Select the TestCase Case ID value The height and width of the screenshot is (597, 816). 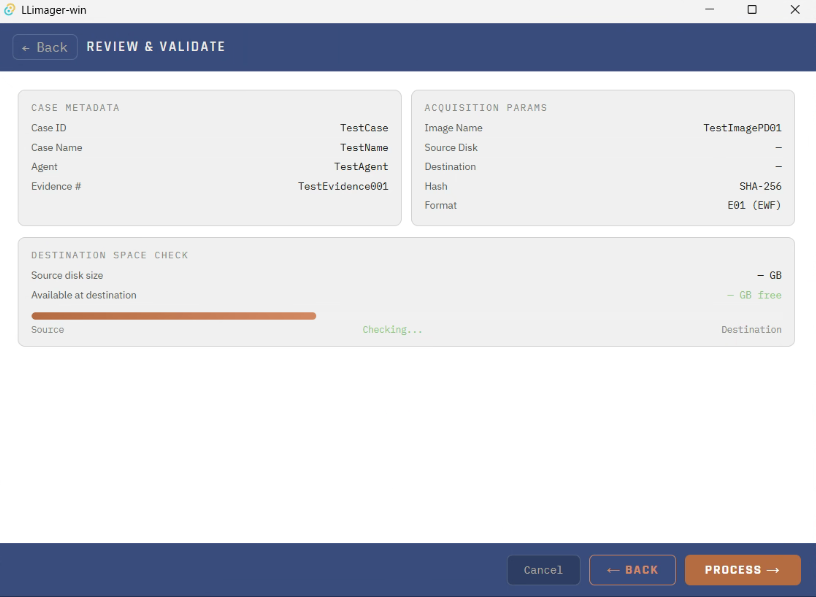(364, 128)
